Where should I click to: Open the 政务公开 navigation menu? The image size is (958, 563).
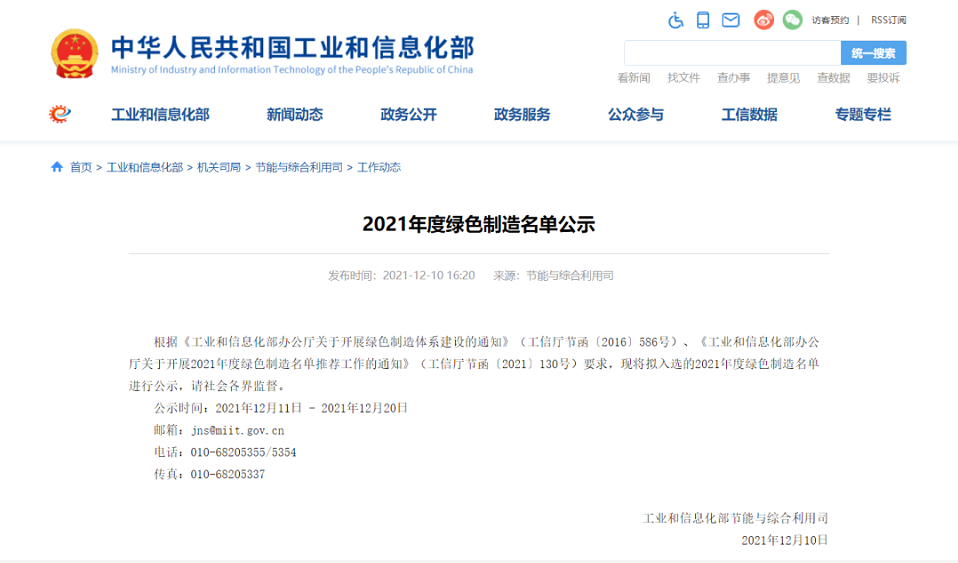click(x=408, y=114)
